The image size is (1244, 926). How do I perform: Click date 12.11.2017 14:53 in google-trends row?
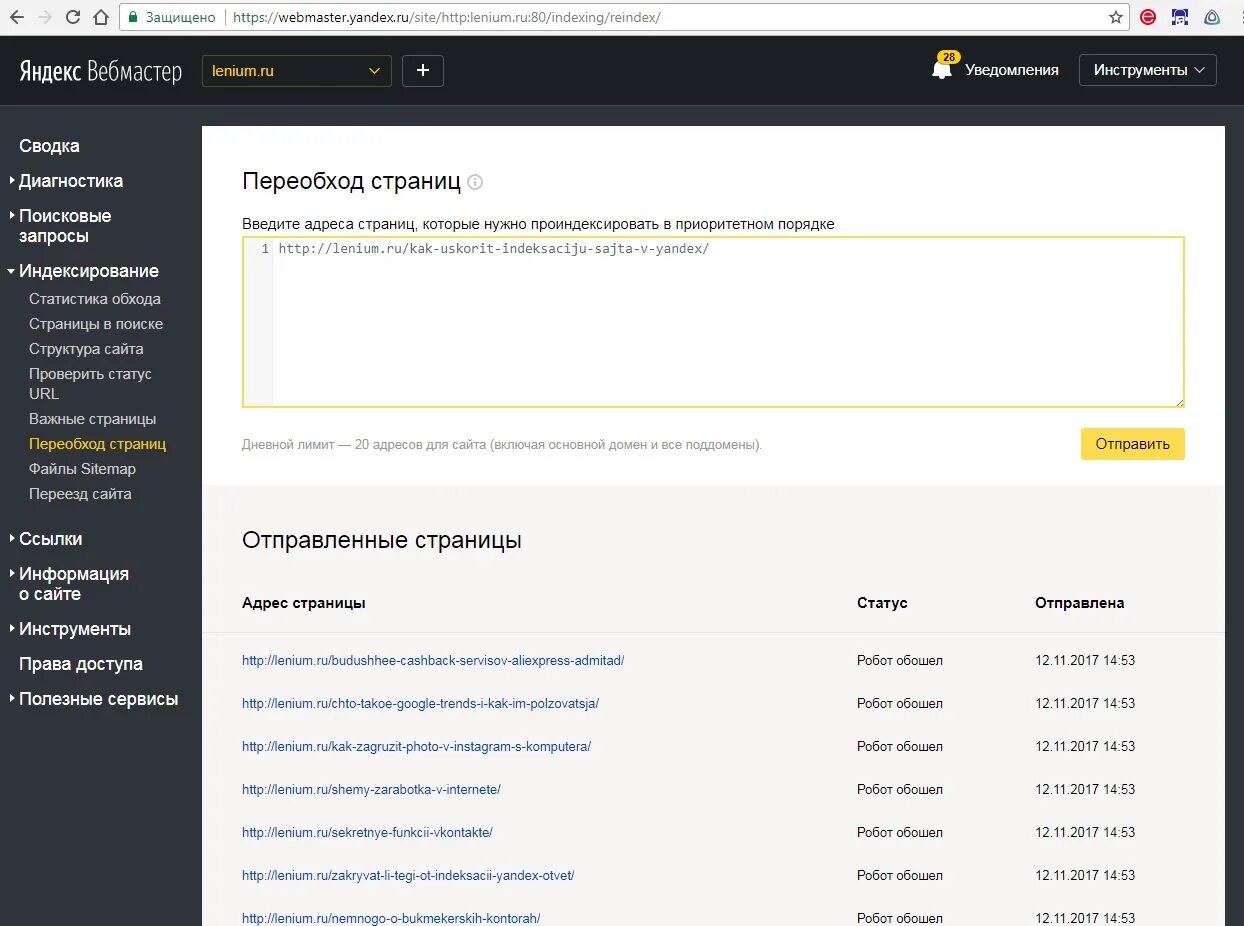[x=1085, y=704]
